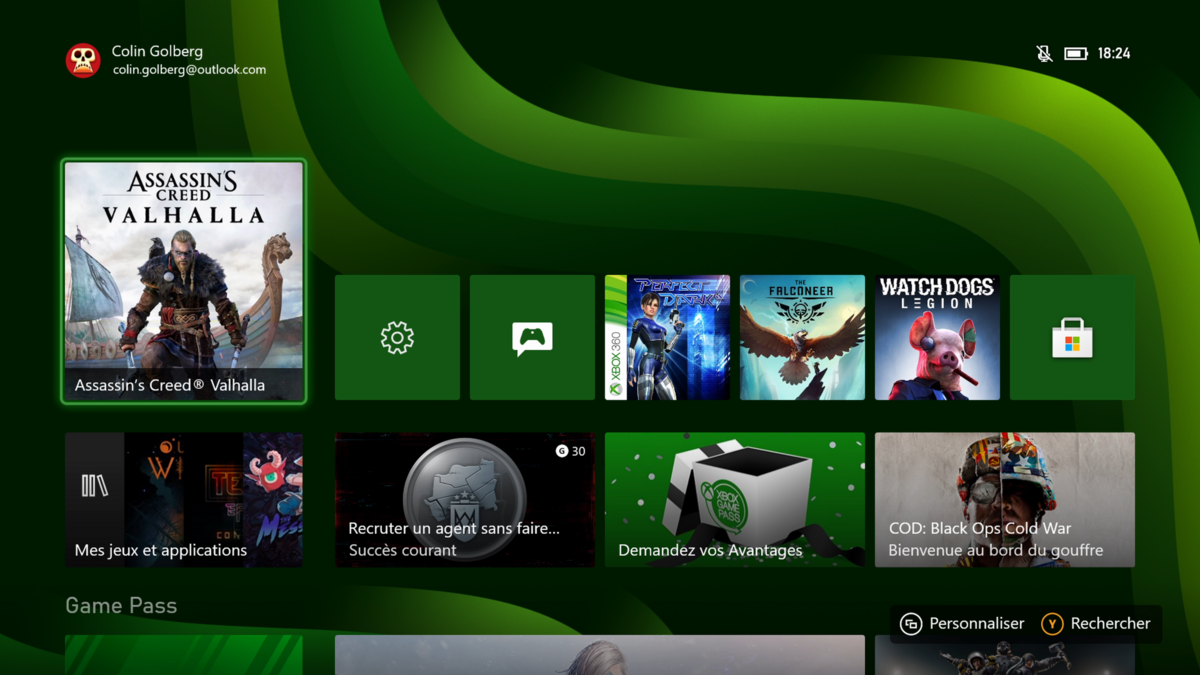Click the library books icon
The width and height of the screenshot is (1200, 675).
click(x=94, y=486)
